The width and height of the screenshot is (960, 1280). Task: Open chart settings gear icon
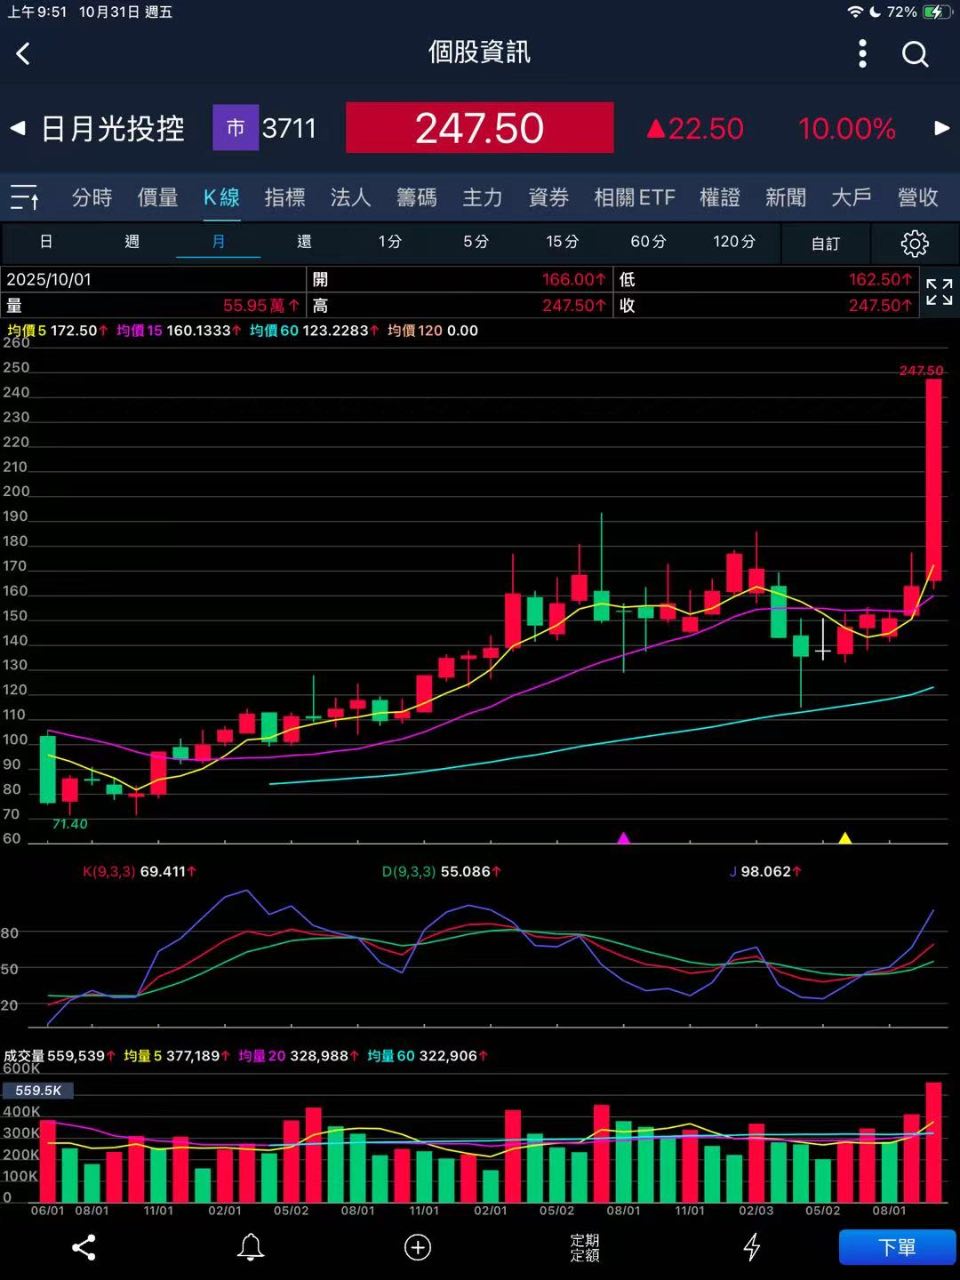click(914, 243)
